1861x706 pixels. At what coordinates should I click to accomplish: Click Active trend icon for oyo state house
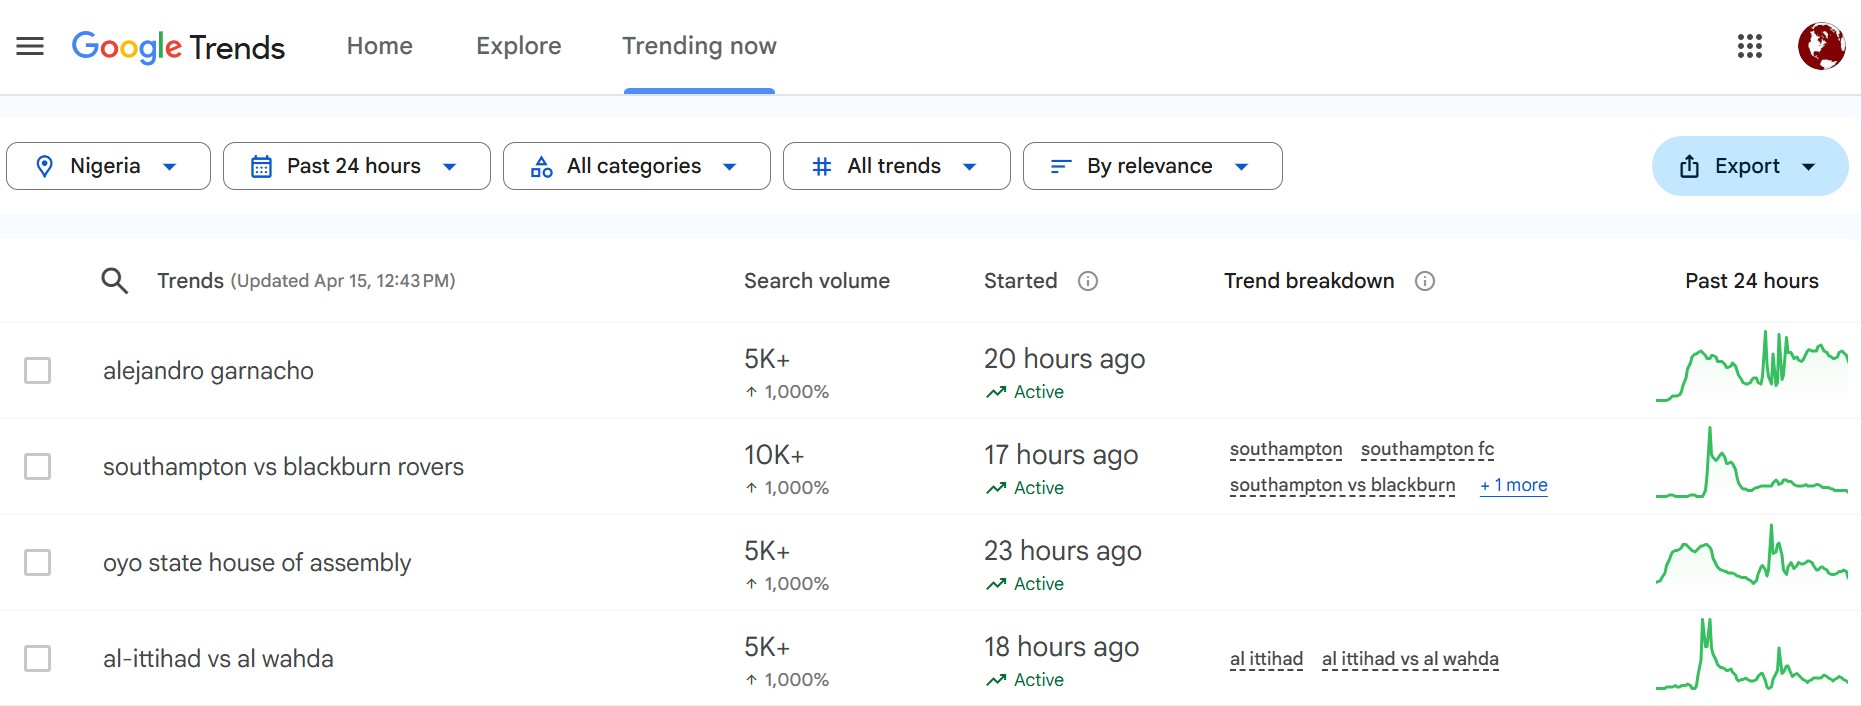coord(996,584)
